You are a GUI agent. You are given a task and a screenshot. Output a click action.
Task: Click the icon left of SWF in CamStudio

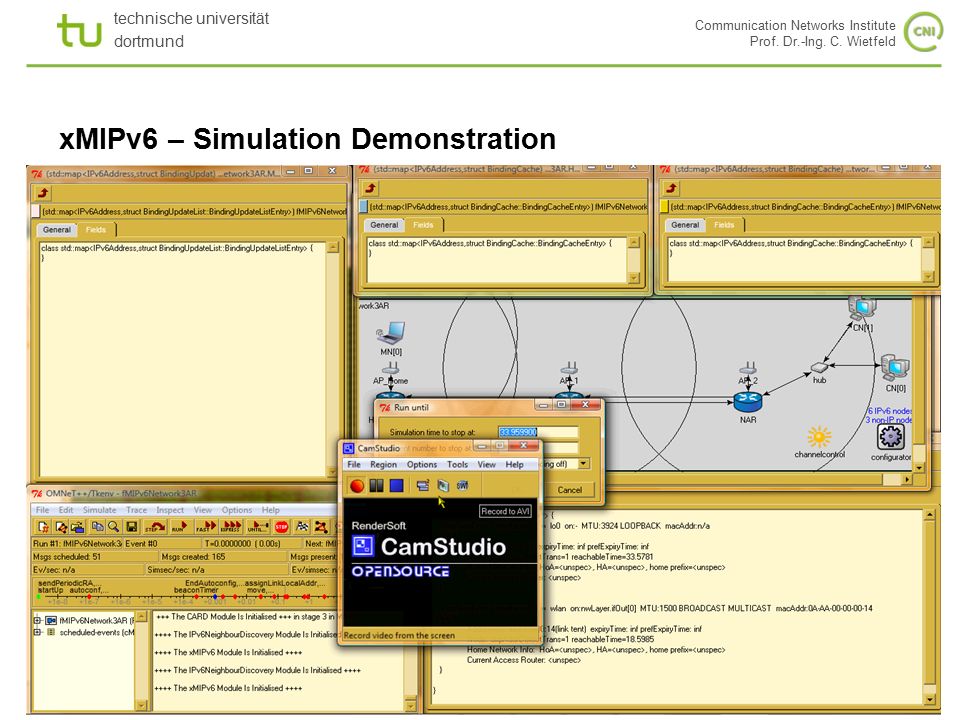443,486
